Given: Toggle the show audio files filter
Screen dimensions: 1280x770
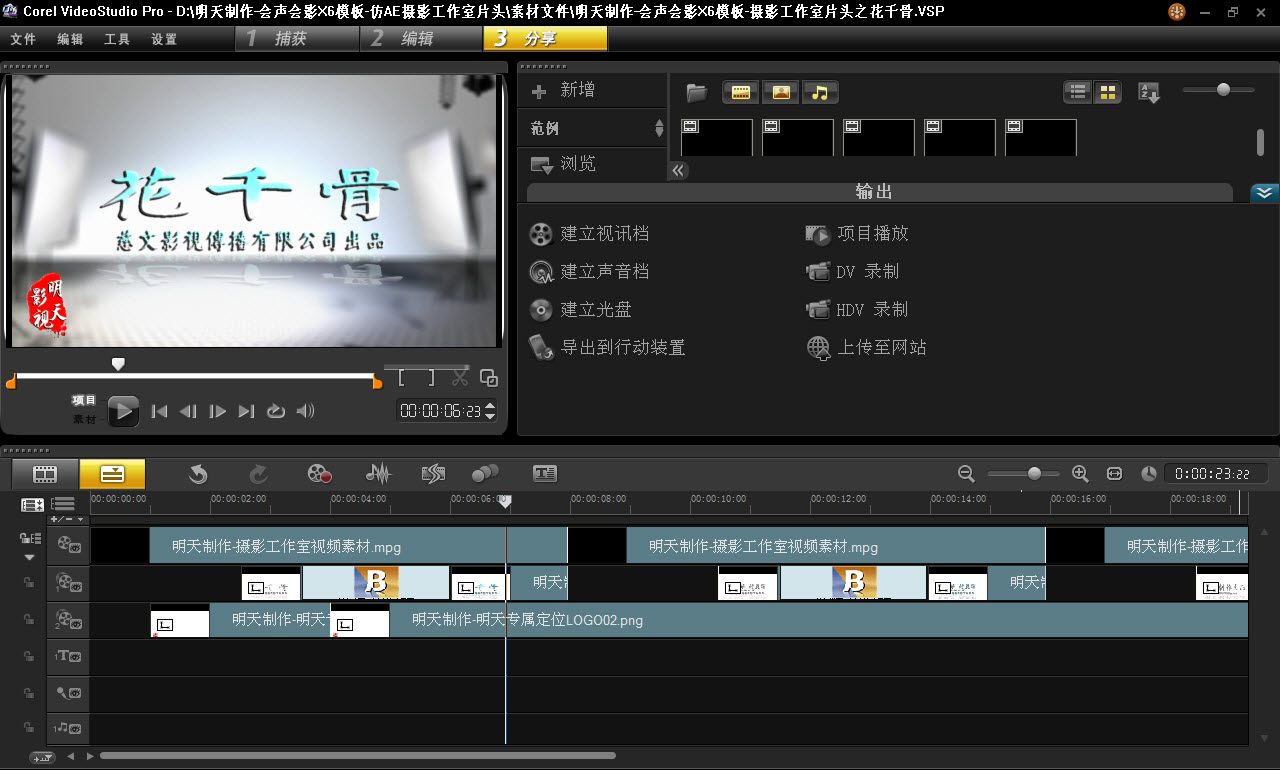Looking at the screenshot, I should 820,93.
